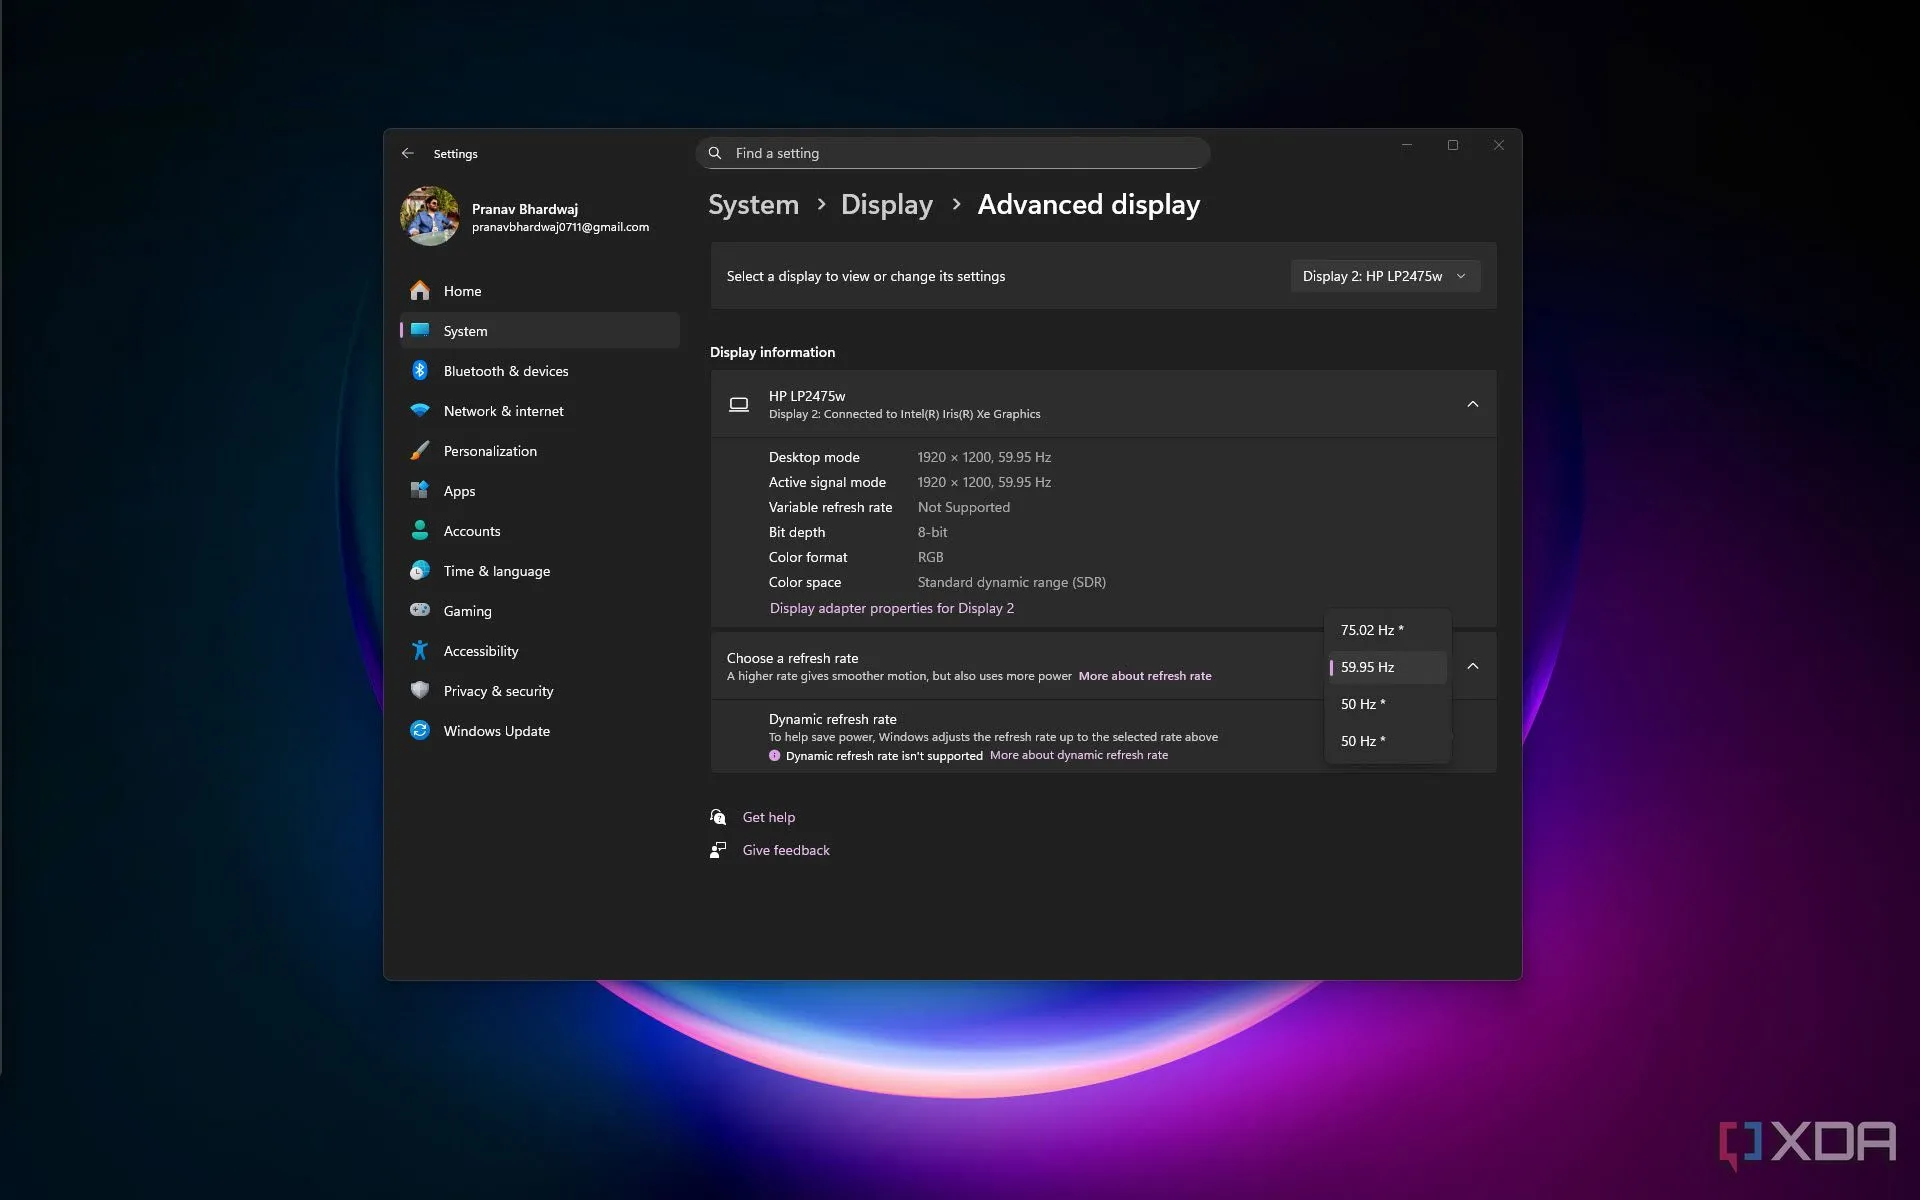Image resolution: width=1920 pixels, height=1200 pixels.
Task: Click System in the breadcrumb
Action: (x=753, y=205)
